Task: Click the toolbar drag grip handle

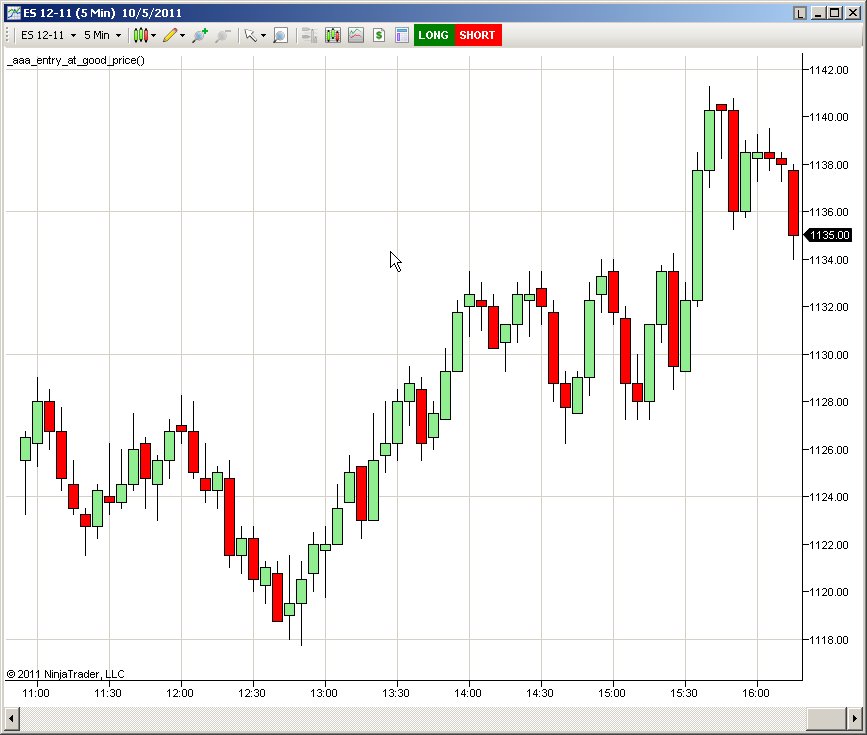Action: pyautogui.click(x=8, y=35)
